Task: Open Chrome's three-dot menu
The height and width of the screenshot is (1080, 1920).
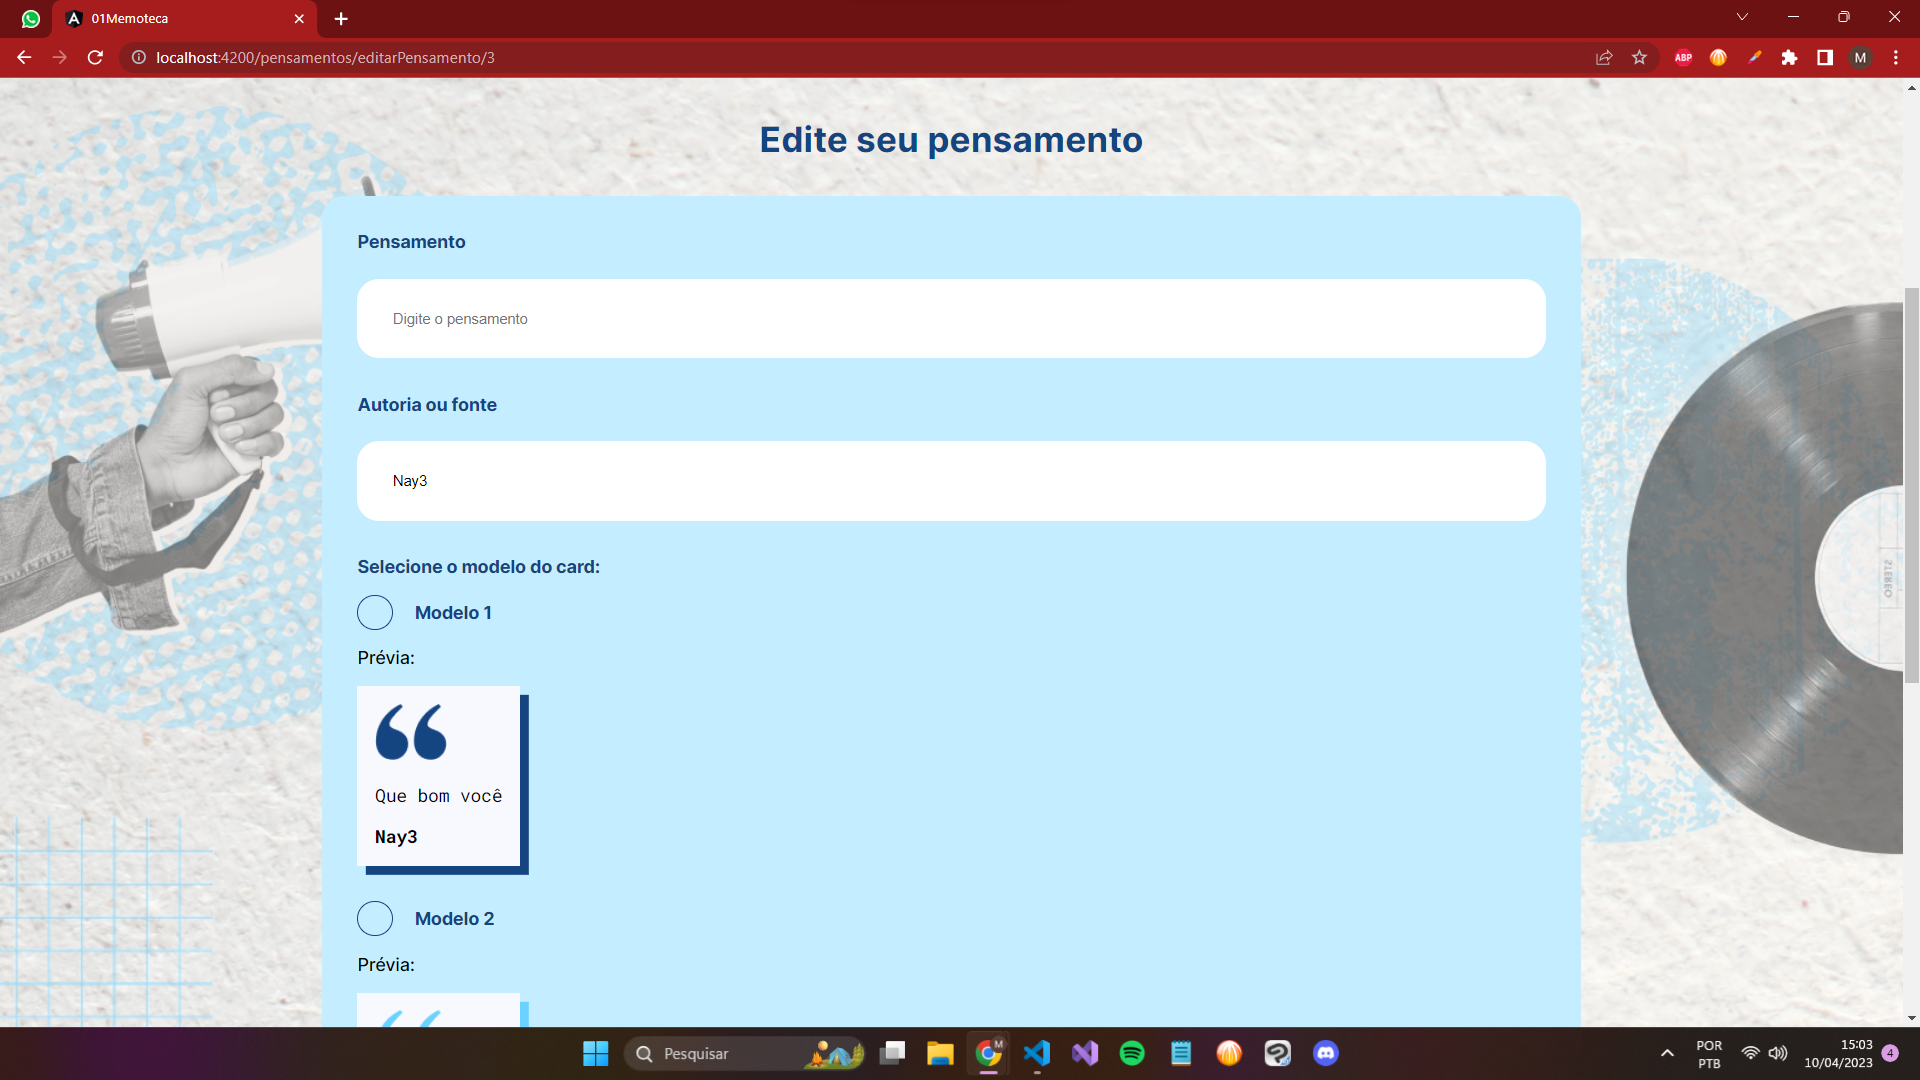Action: (x=1896, y=58)
